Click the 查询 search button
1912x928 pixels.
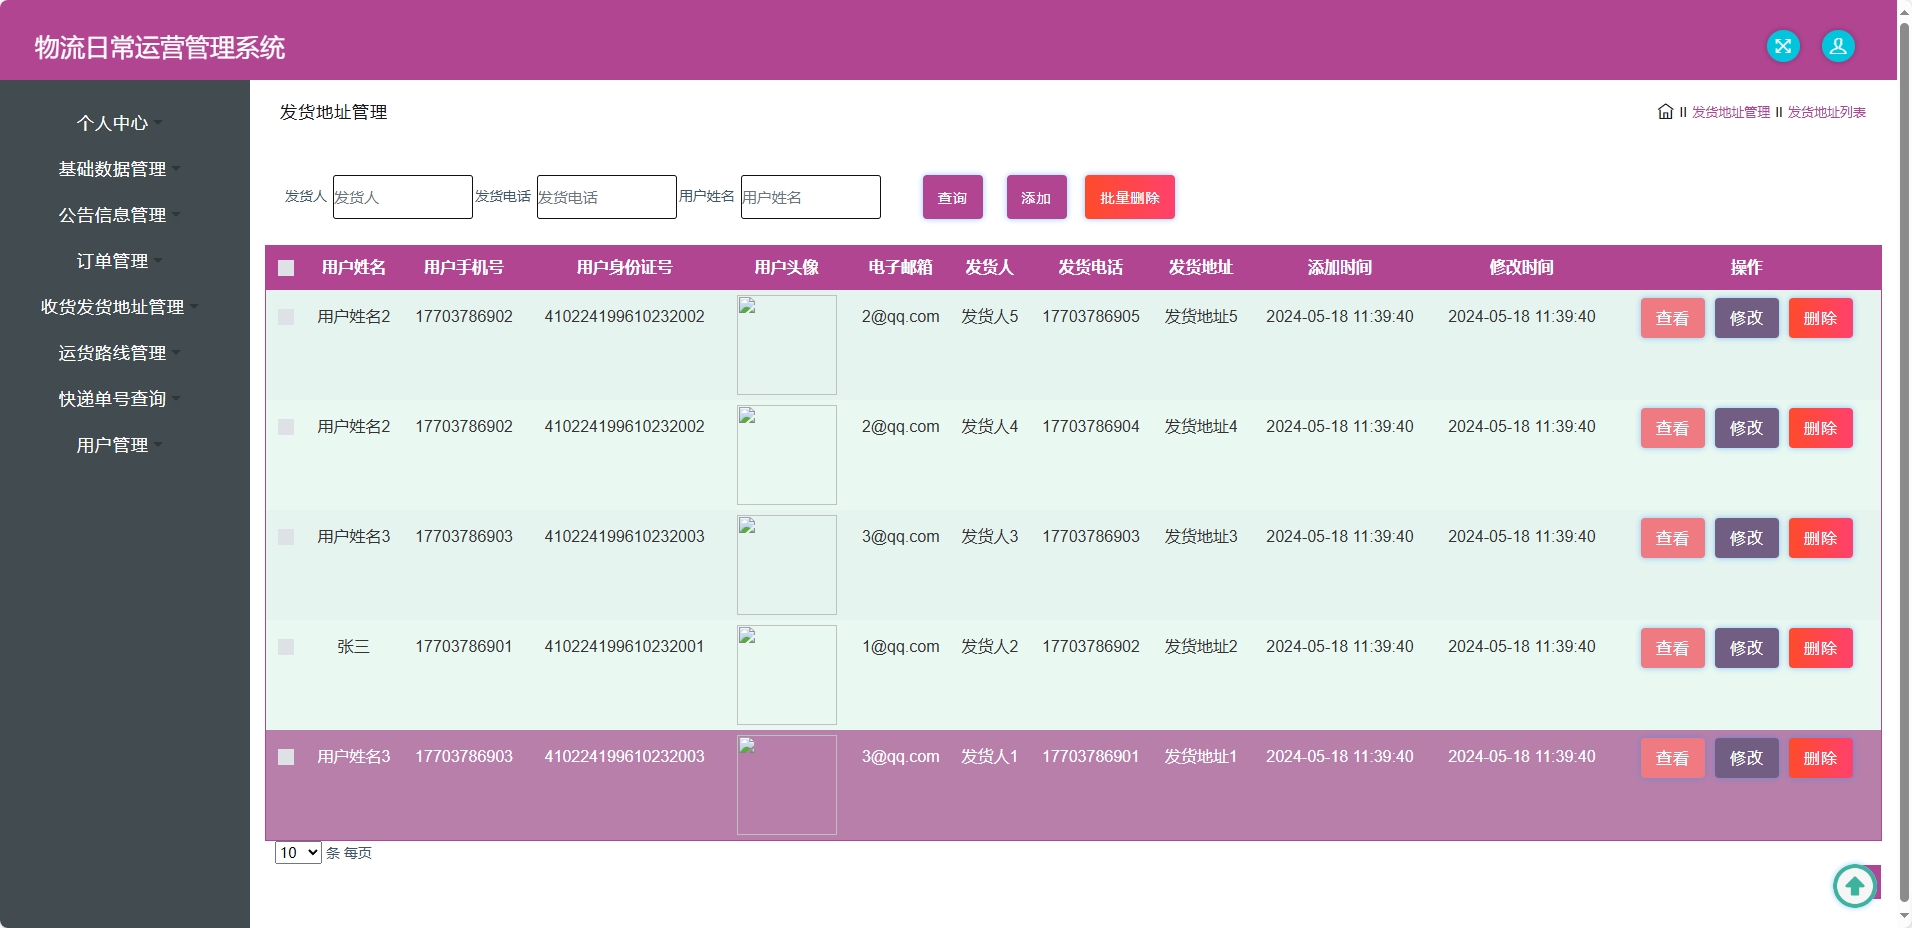point(952,197)
